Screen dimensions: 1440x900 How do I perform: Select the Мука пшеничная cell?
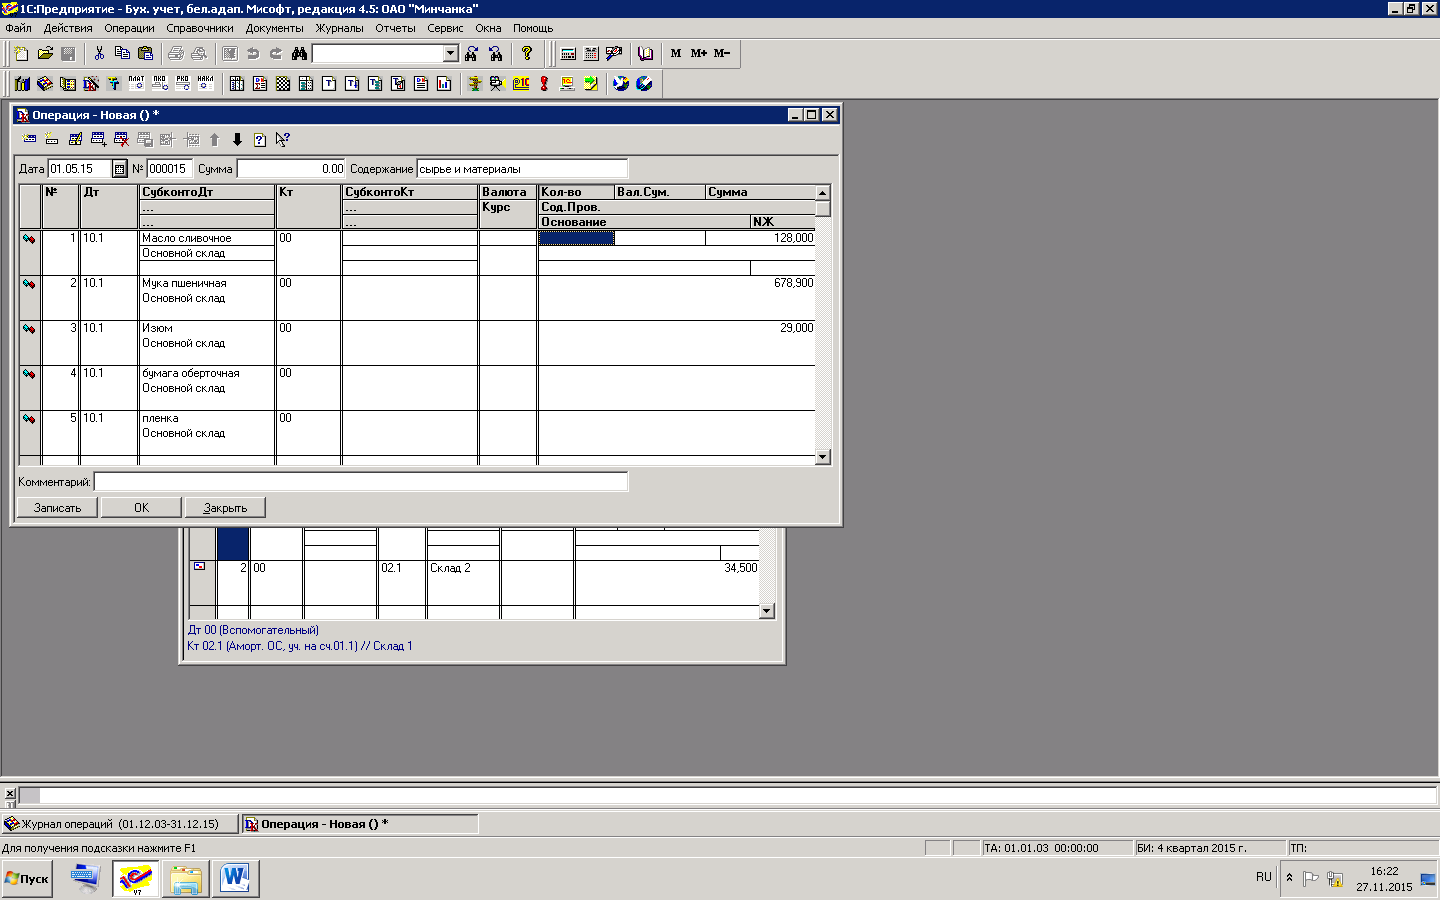[x=207, y=283]
